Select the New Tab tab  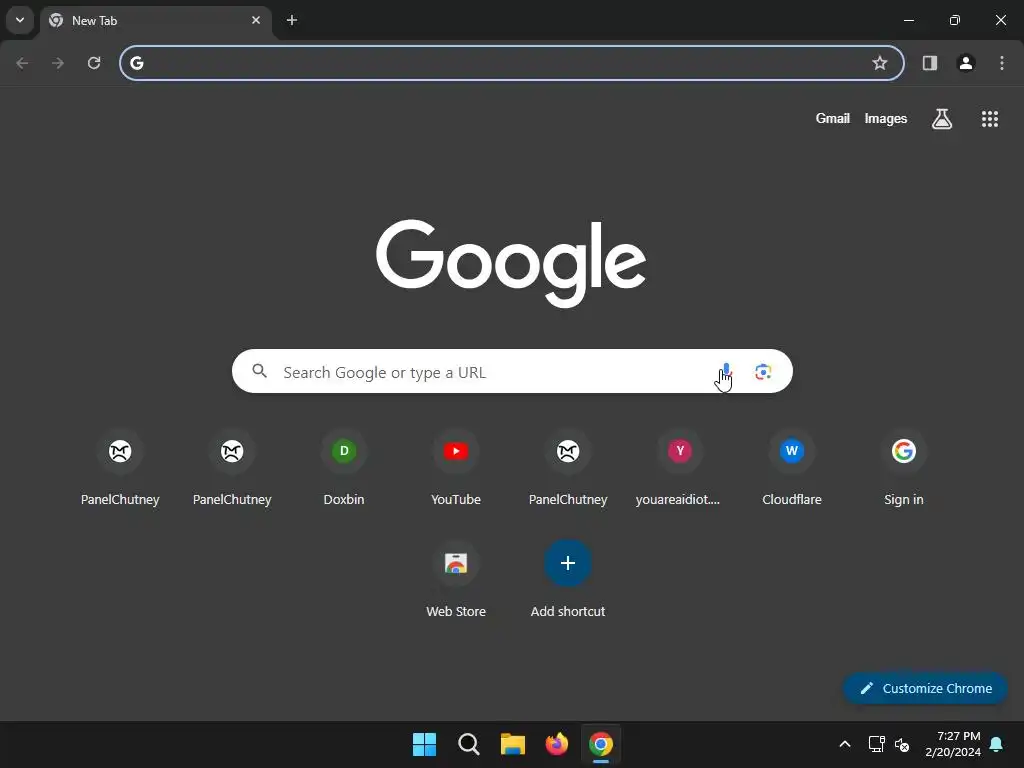pos(156,21)
